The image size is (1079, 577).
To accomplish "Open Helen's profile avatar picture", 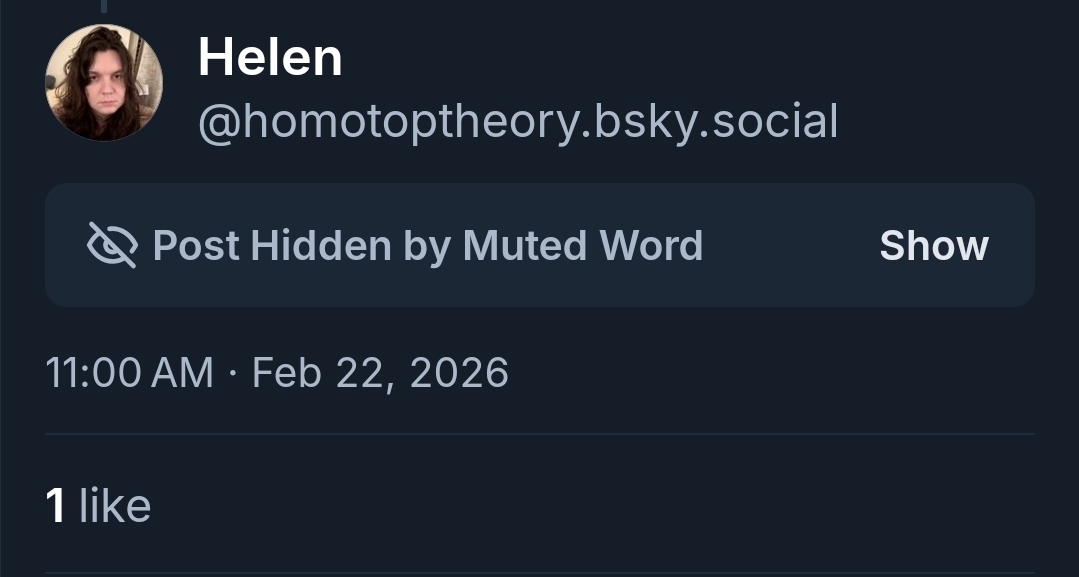I will point(104,82).
